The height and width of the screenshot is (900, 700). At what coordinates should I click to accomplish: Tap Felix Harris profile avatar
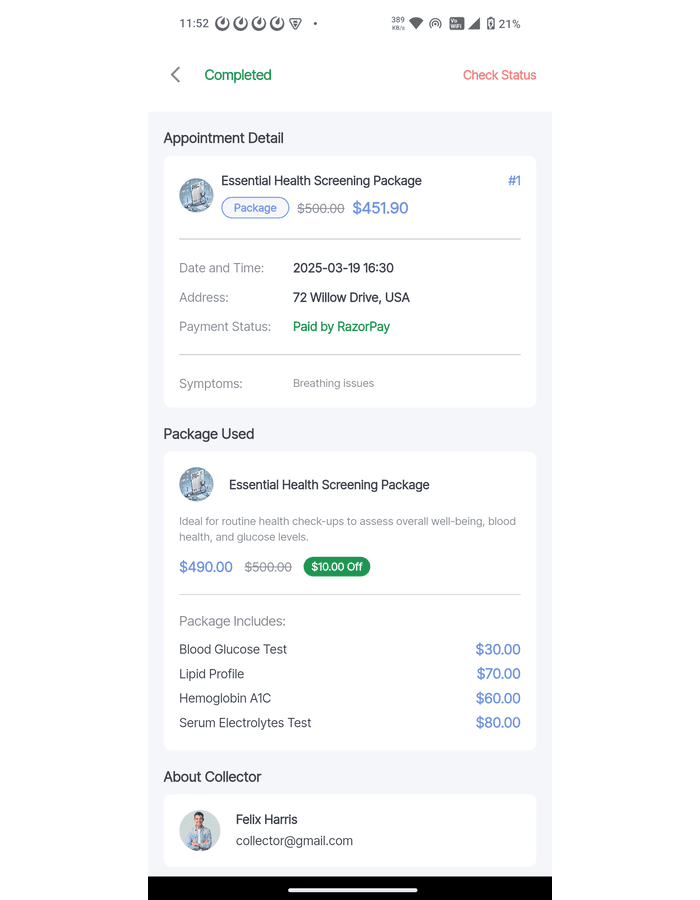(x=200, y=831)
